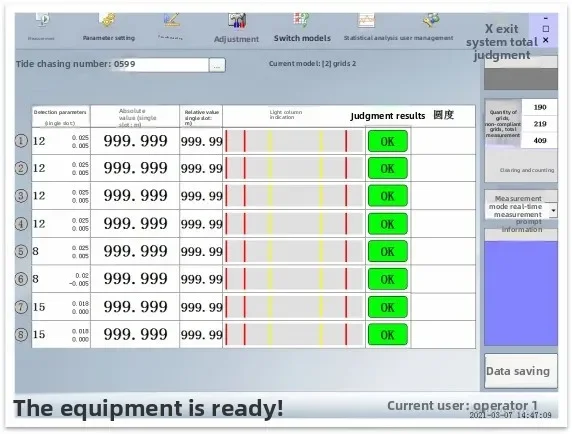Click the X exit system label
The image size is (572, 434).
click(502, 29)
